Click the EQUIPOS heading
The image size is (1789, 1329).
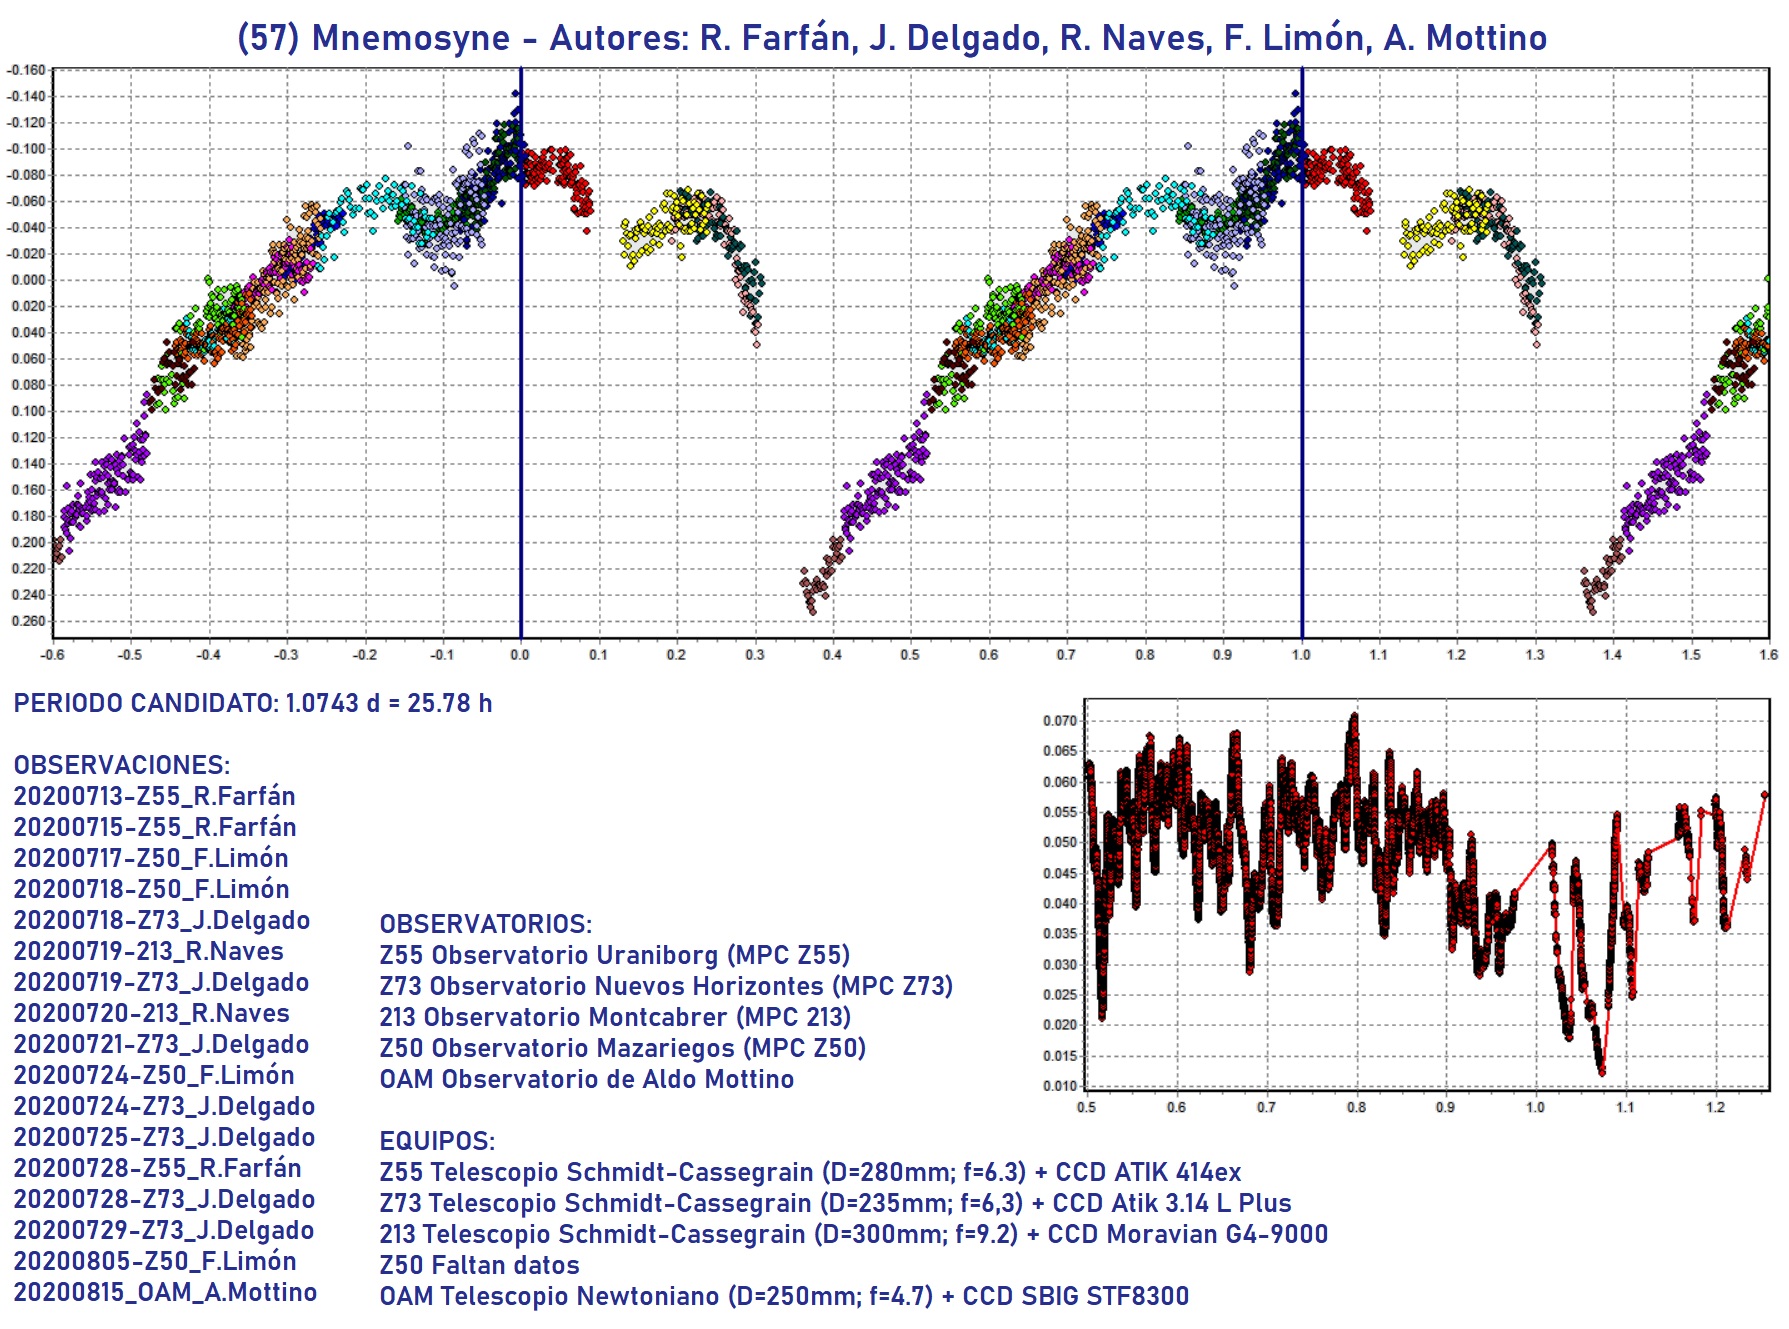[x=437, y=1141]
